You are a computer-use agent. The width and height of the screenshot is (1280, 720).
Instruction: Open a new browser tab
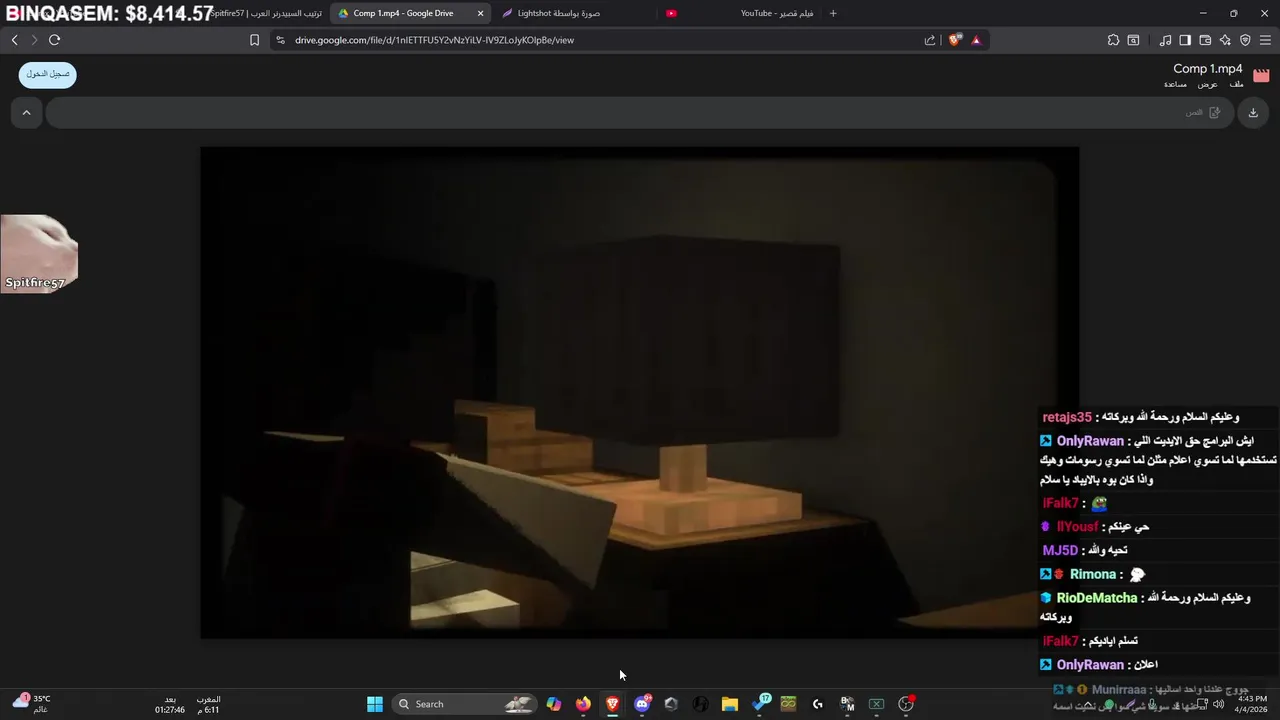tap(833, 13)
